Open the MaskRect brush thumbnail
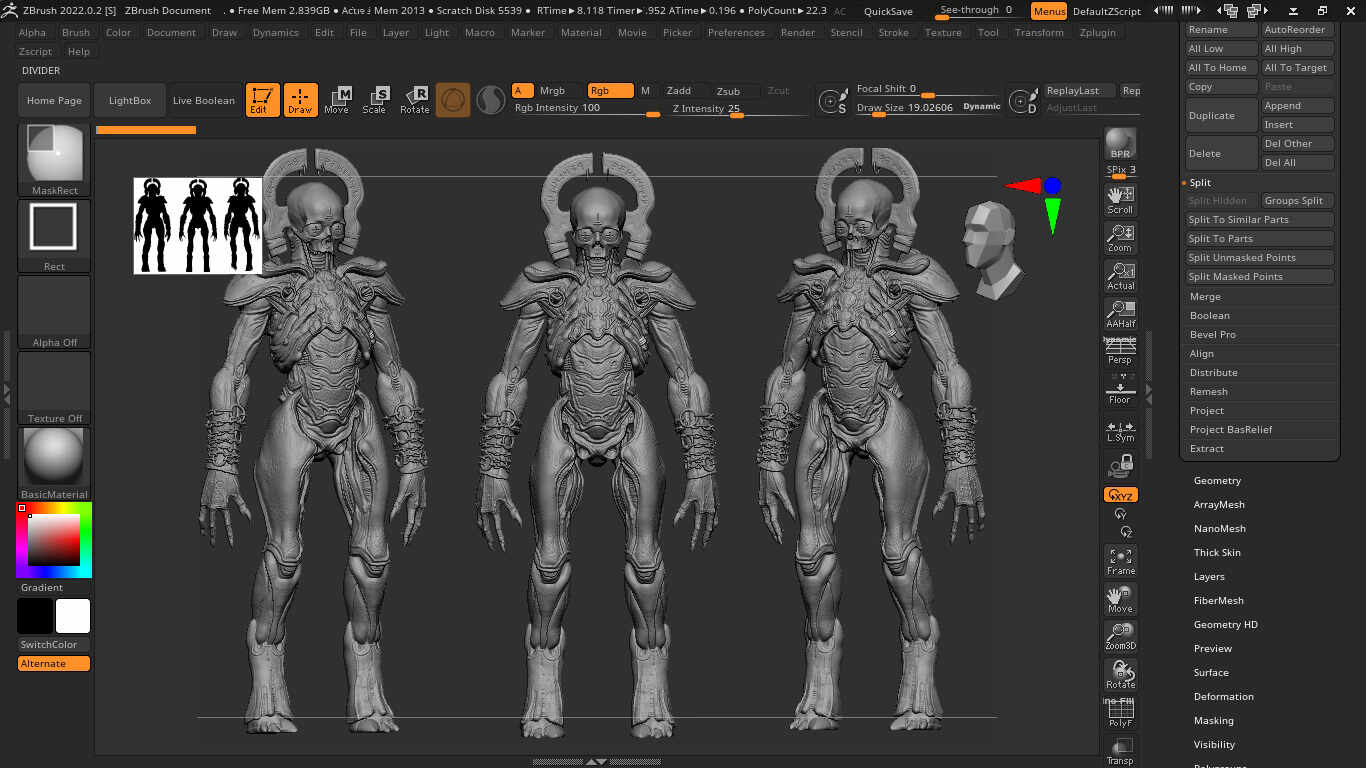The image size is (1366, 768). tap(54, 160)
